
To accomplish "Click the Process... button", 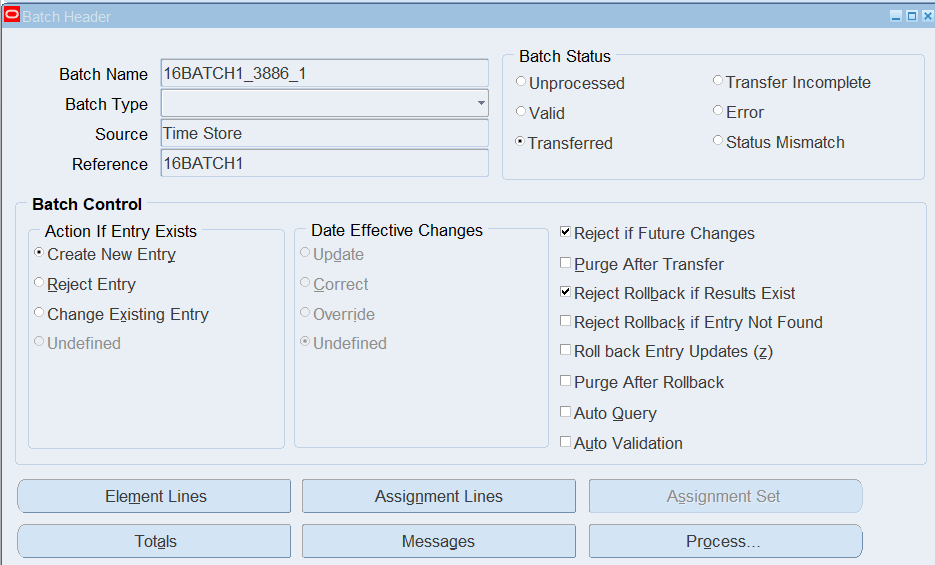I will pos(724,541).
